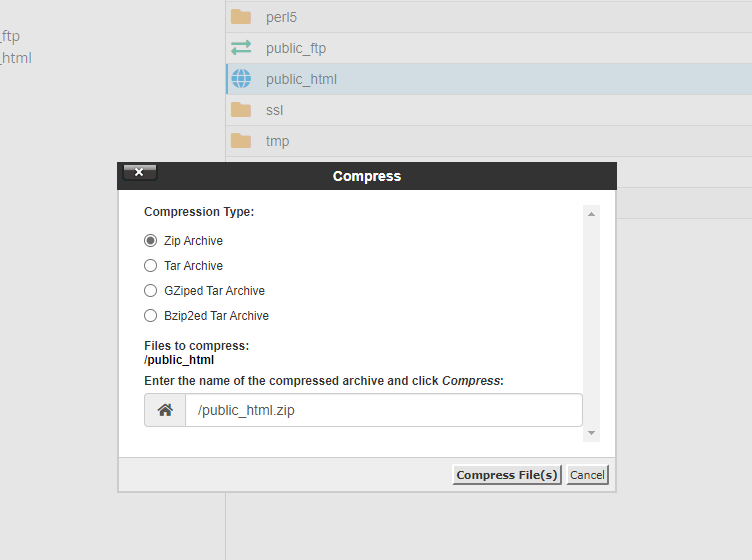The image size is (752, 560).
Task: Cancel the compress dialog
Action: [587, 475]
